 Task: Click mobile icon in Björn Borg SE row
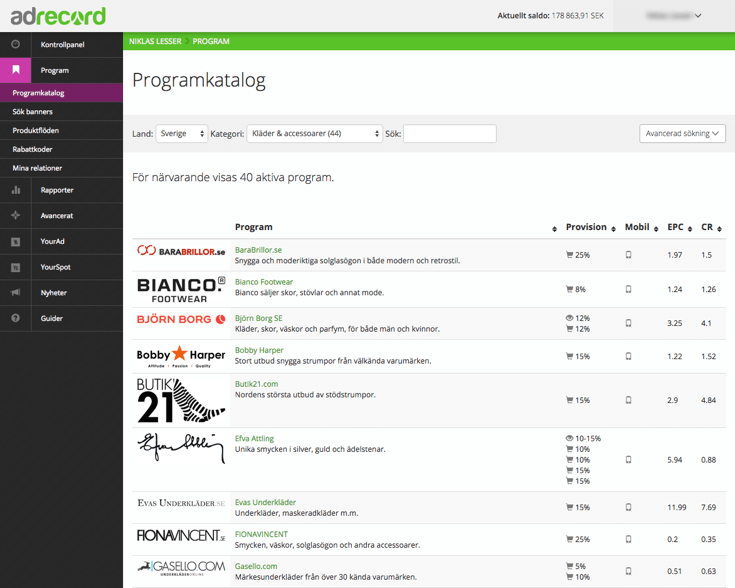point(628,323)
